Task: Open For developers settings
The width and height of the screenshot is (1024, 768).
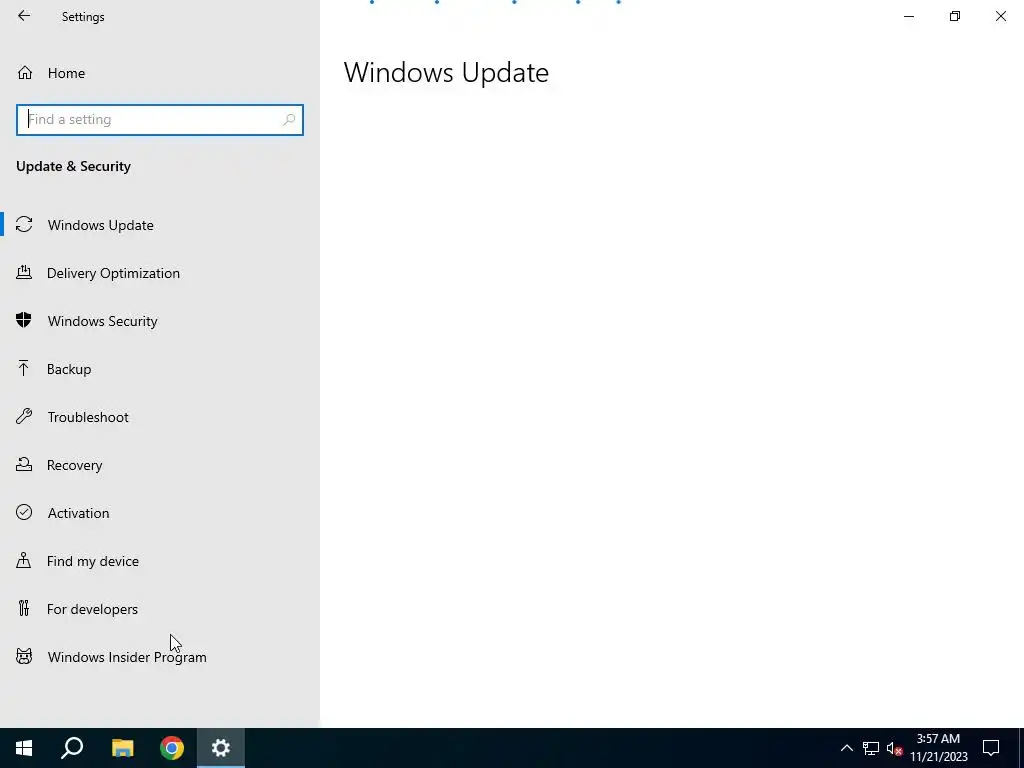Action: 160,609
